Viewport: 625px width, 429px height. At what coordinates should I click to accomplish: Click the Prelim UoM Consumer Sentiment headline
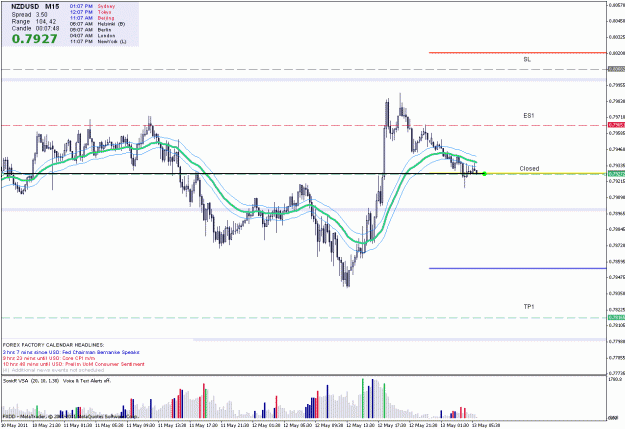[x=74, y=364]
